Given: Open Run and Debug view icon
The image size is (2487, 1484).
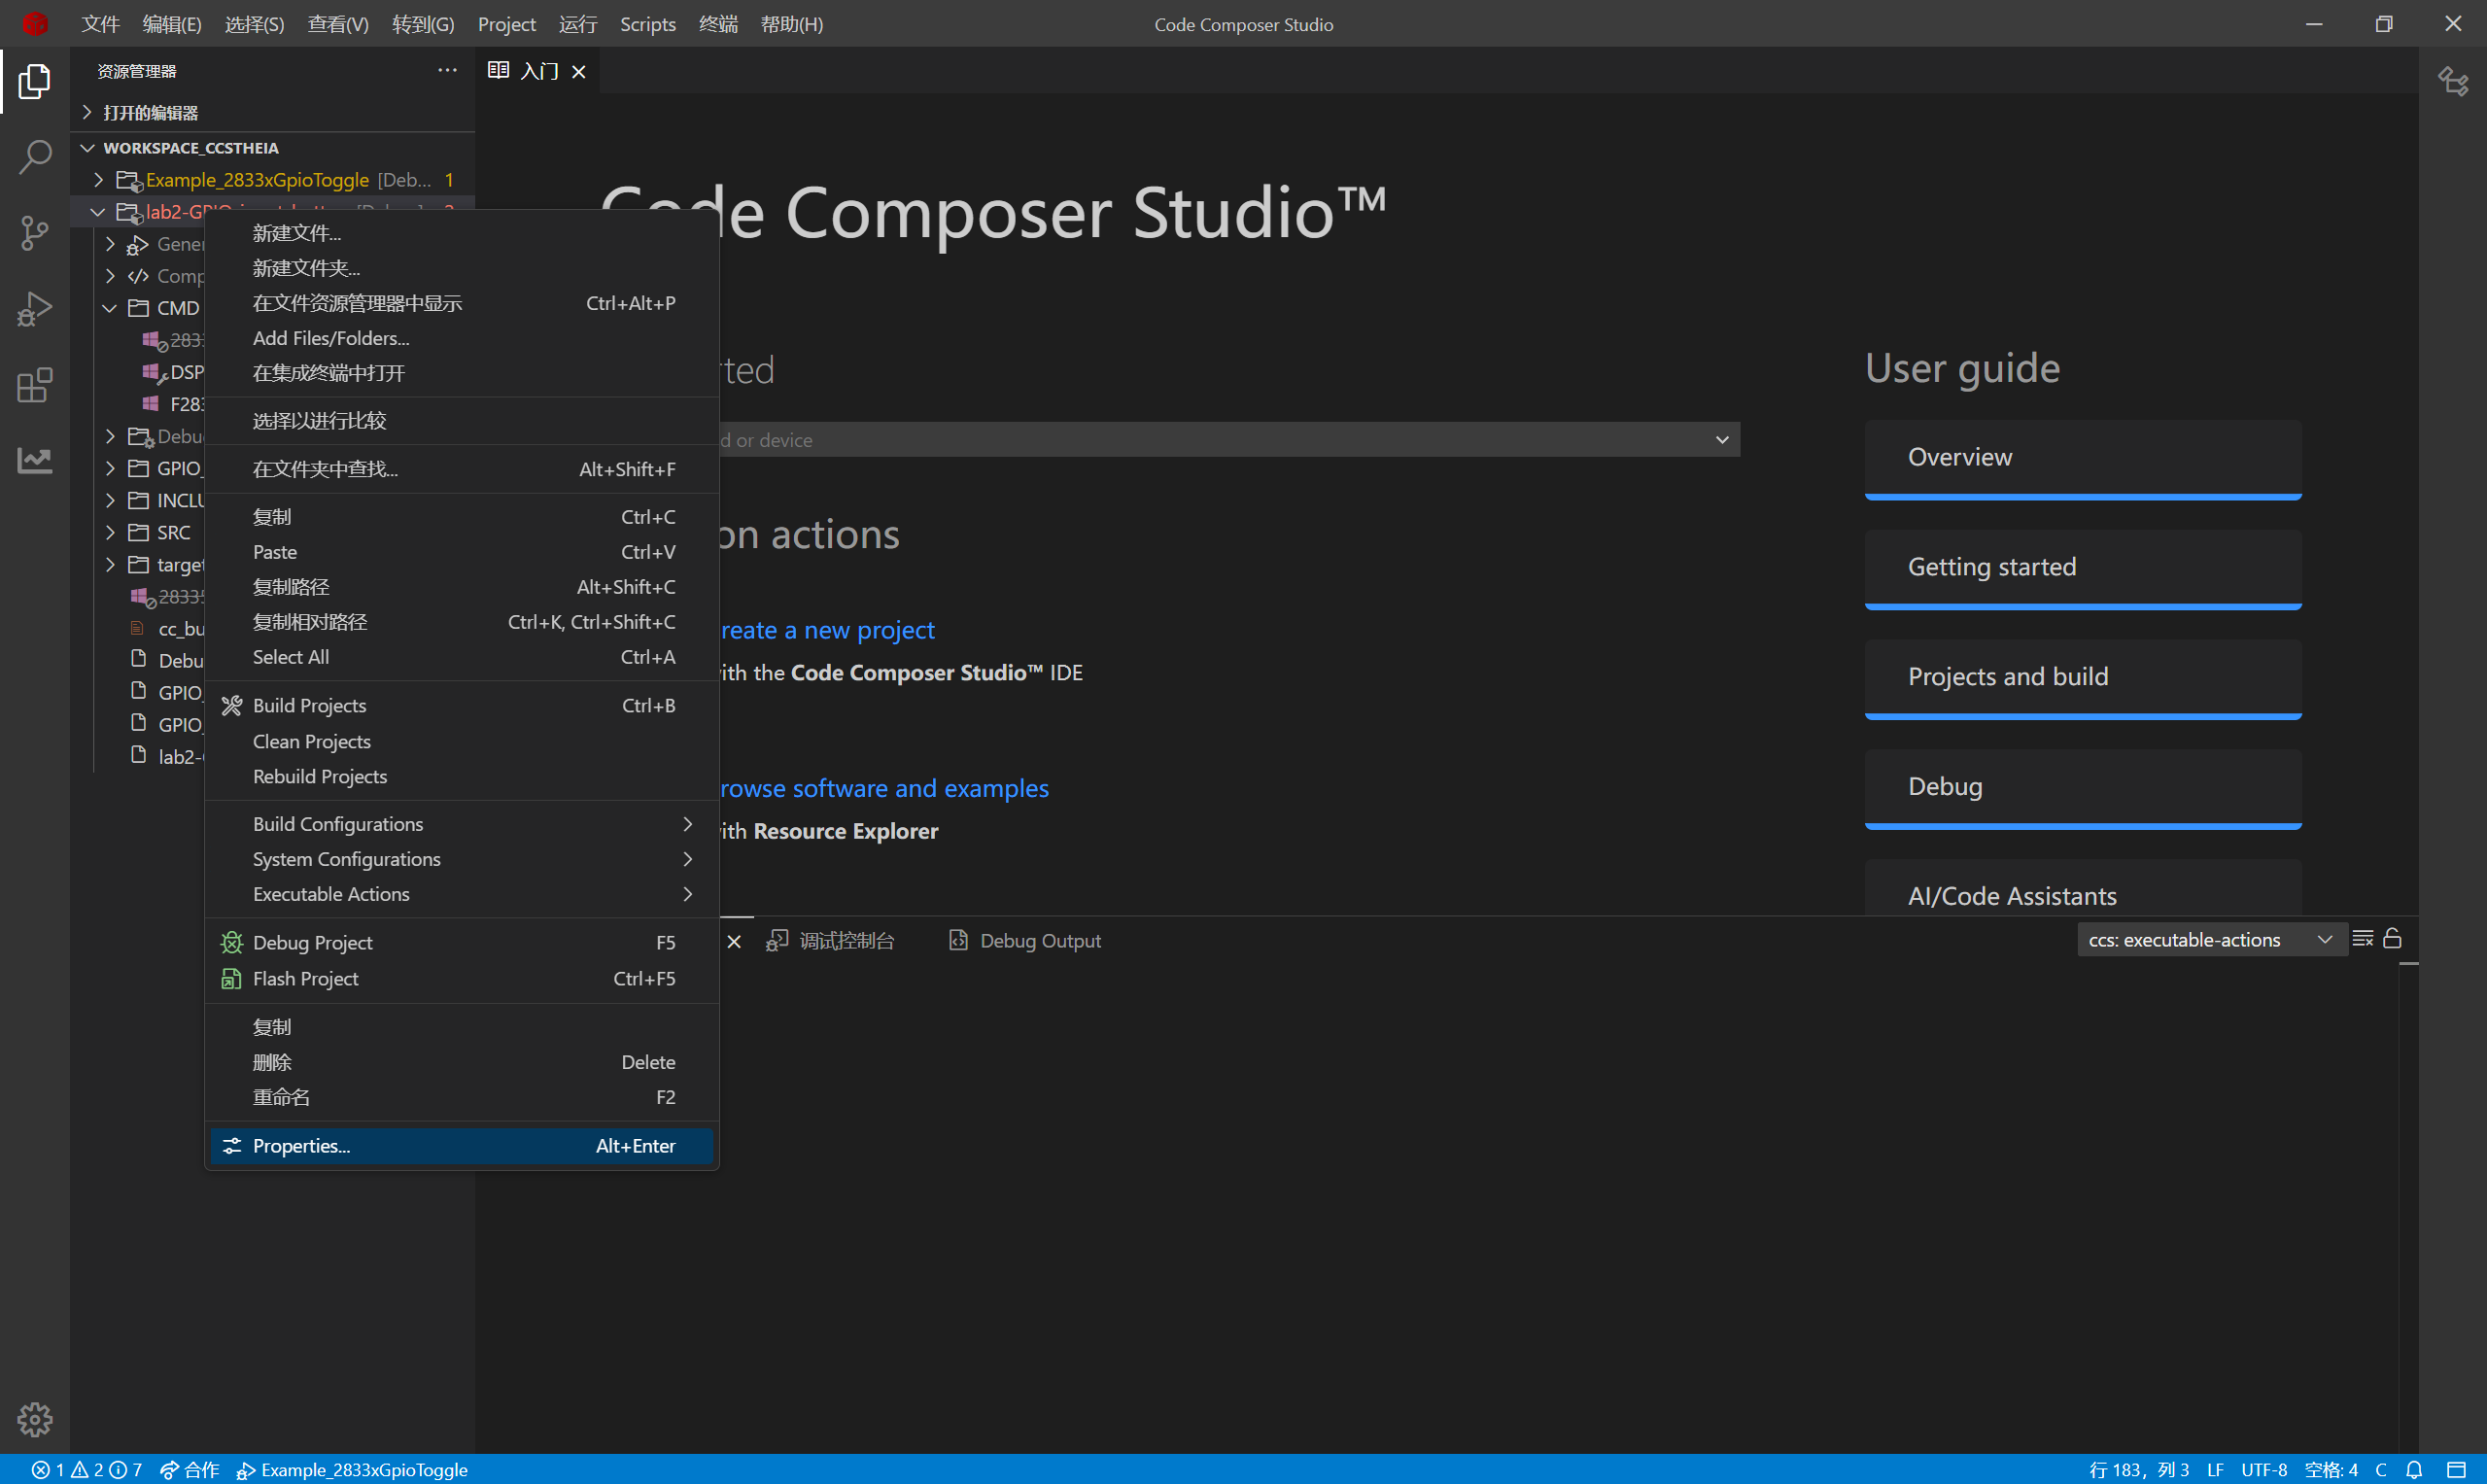Looking at the screenshot, I should [x=35, y=309].
